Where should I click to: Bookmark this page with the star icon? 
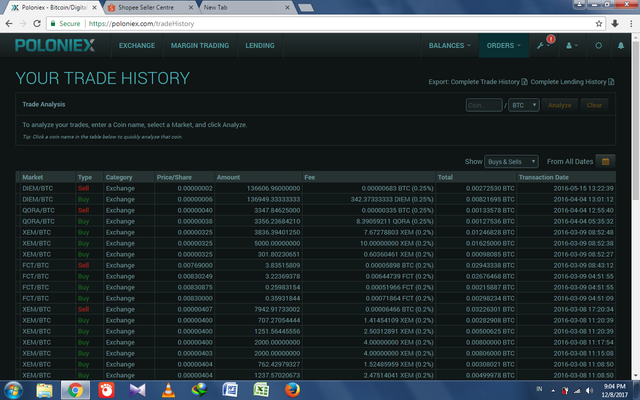click(x=599, y=23)
